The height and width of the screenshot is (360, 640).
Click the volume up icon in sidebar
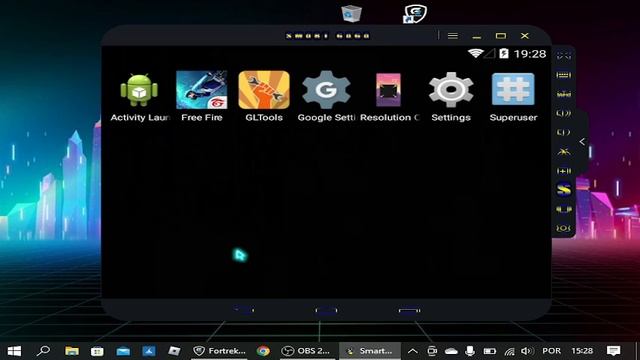point(564,113)
